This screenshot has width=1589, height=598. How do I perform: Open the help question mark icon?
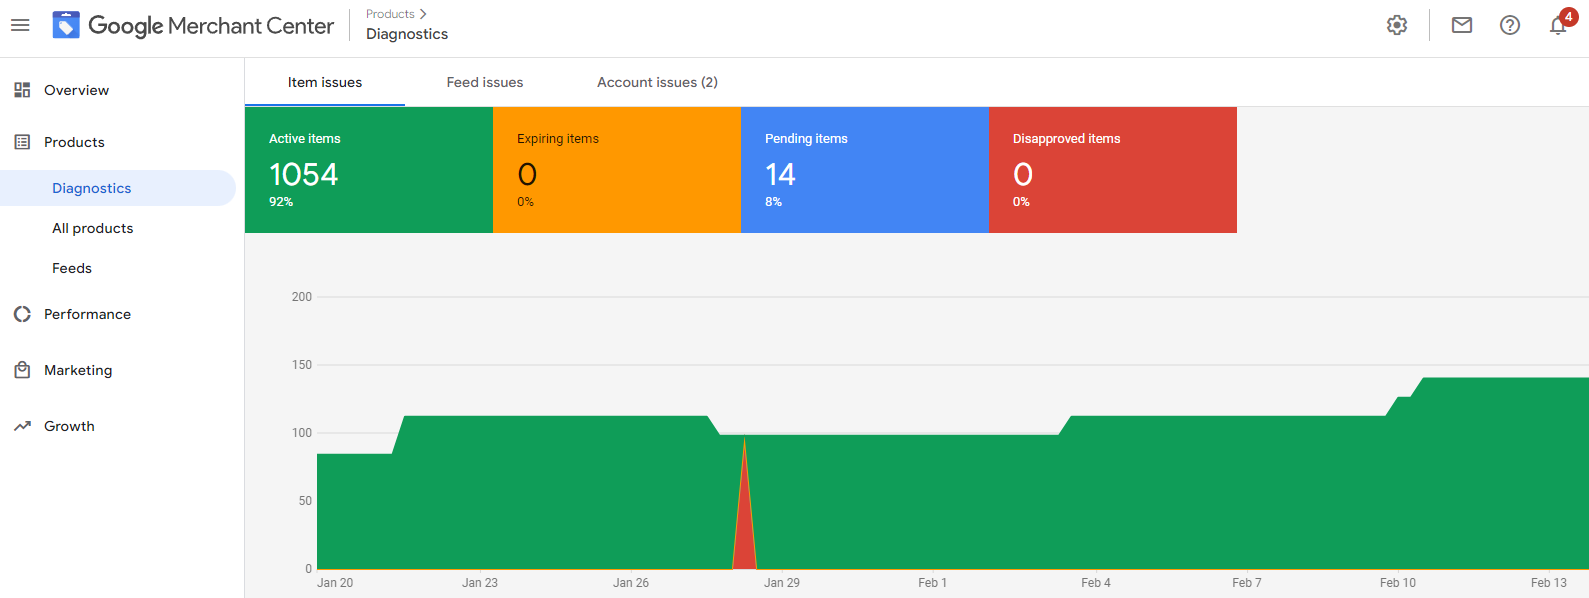coord(1510,25)
